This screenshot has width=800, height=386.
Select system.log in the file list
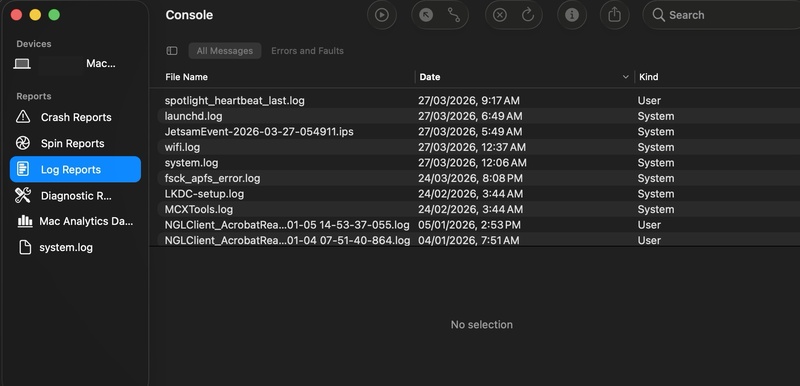coord(191,163)
